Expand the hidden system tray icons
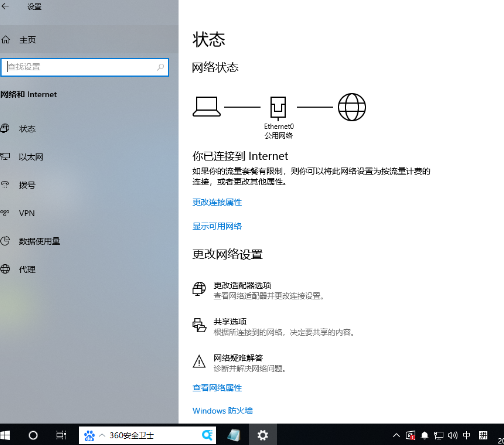504x445 pixels. click(x=396, y=435)
